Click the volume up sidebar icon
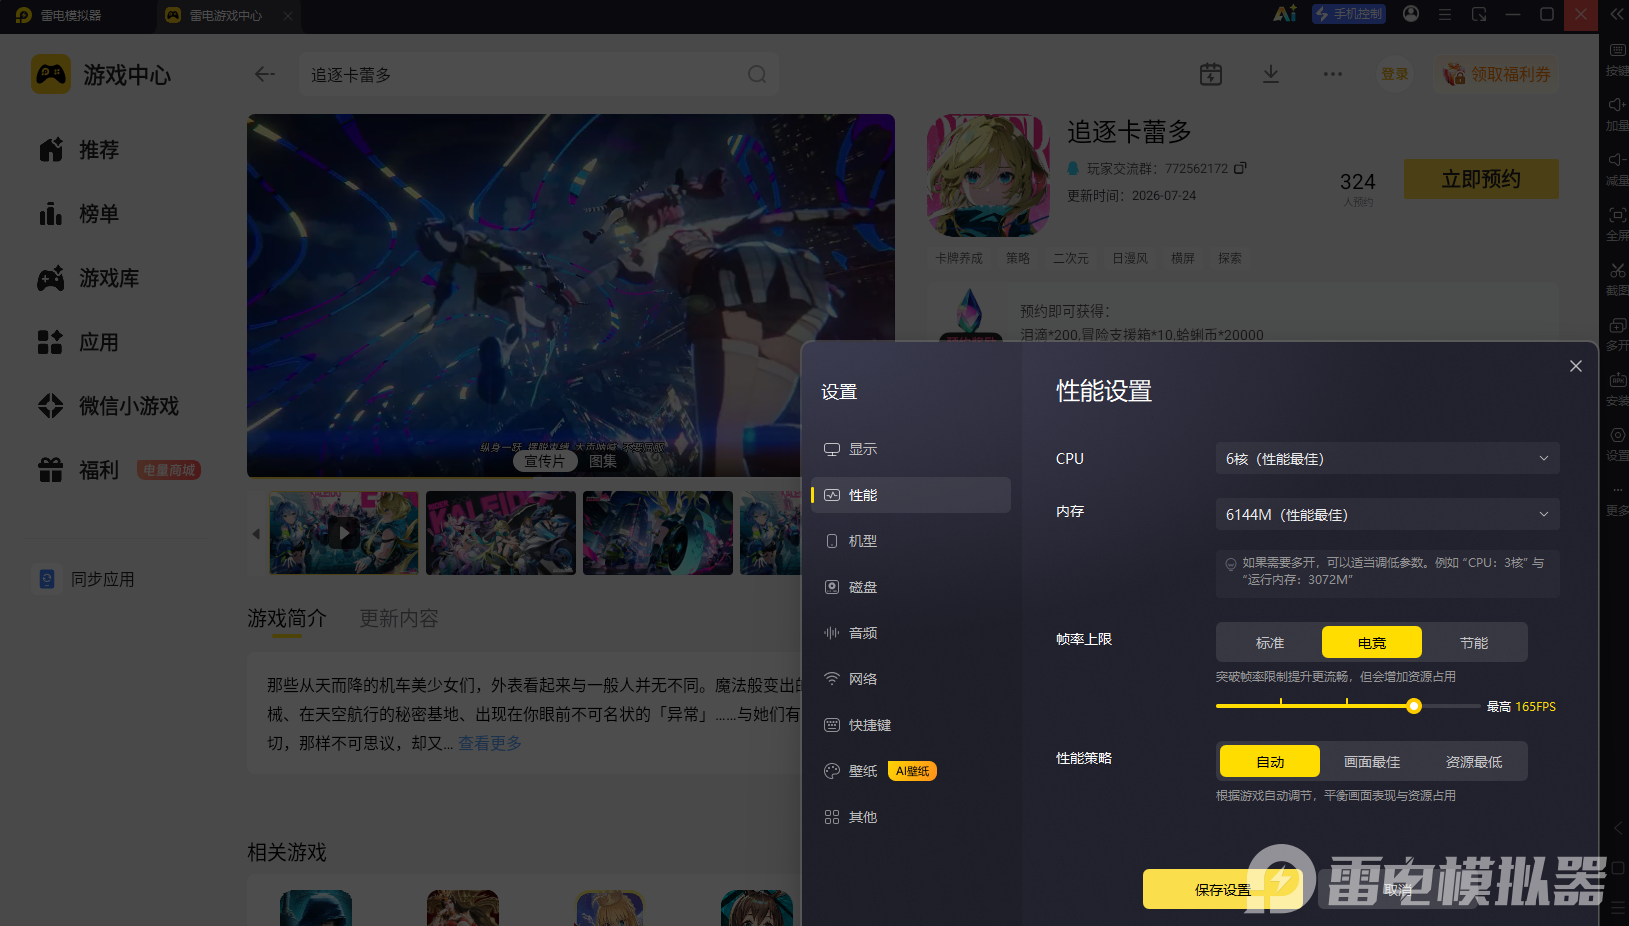This screenshot has width=1629, height=926. point(1616,106)
